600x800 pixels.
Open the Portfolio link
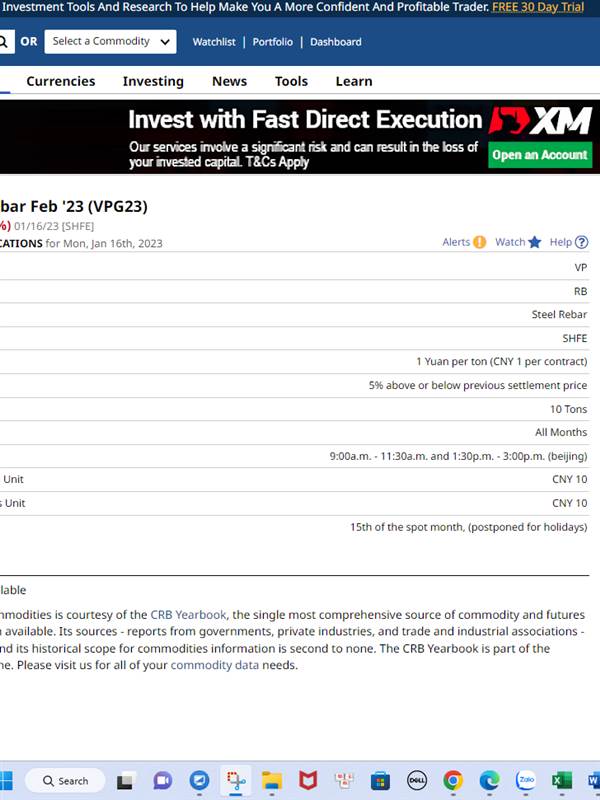272,42
